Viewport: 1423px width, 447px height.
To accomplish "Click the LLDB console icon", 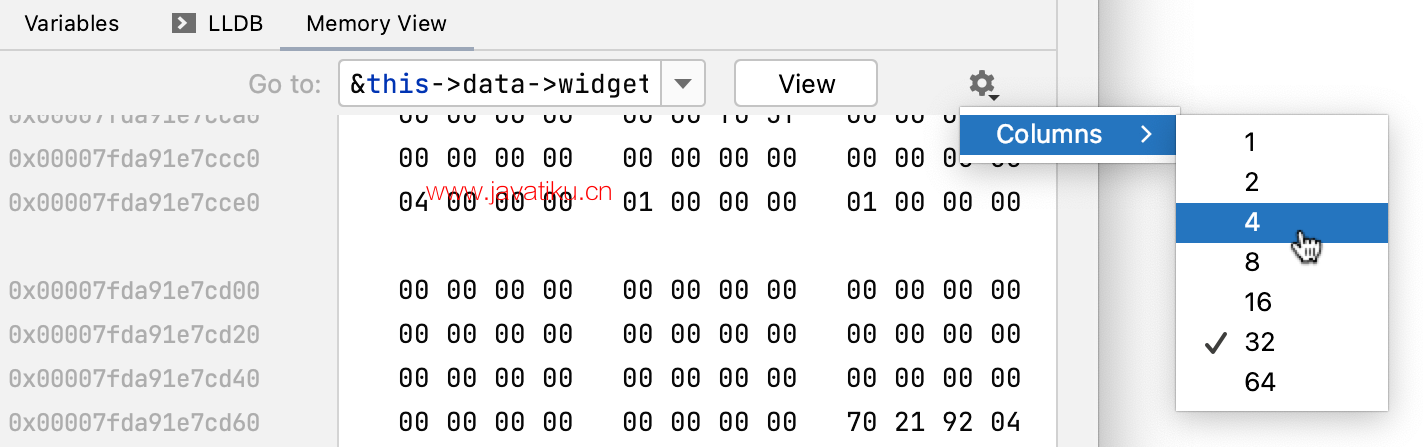I will point(183,23).
